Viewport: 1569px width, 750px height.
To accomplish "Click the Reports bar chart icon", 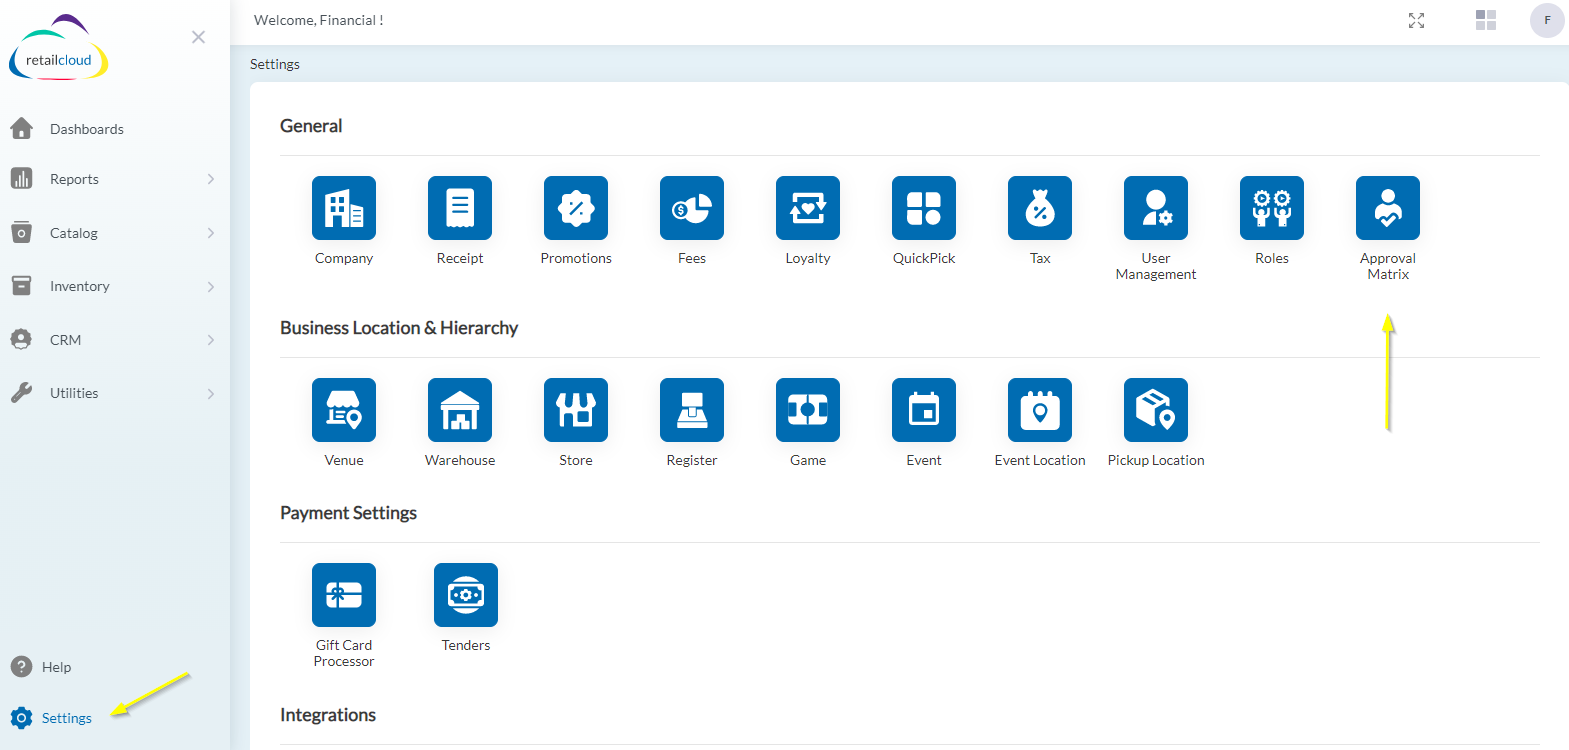I will coord(21,178).
